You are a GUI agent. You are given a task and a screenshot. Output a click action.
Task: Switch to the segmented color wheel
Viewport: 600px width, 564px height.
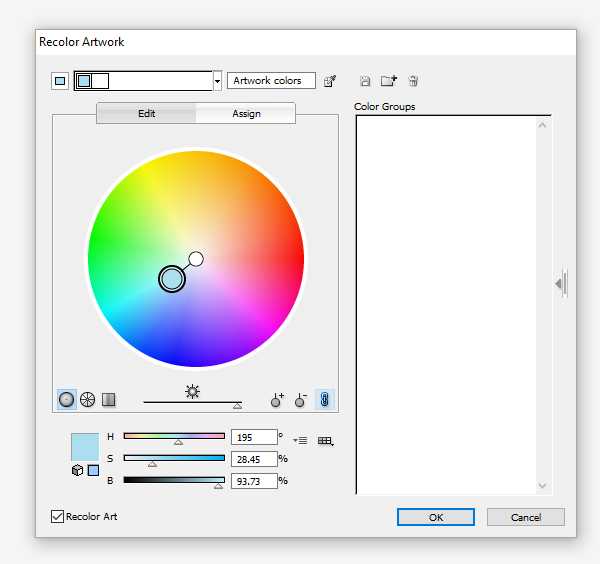pyautogui.click(x=88, y=400)
